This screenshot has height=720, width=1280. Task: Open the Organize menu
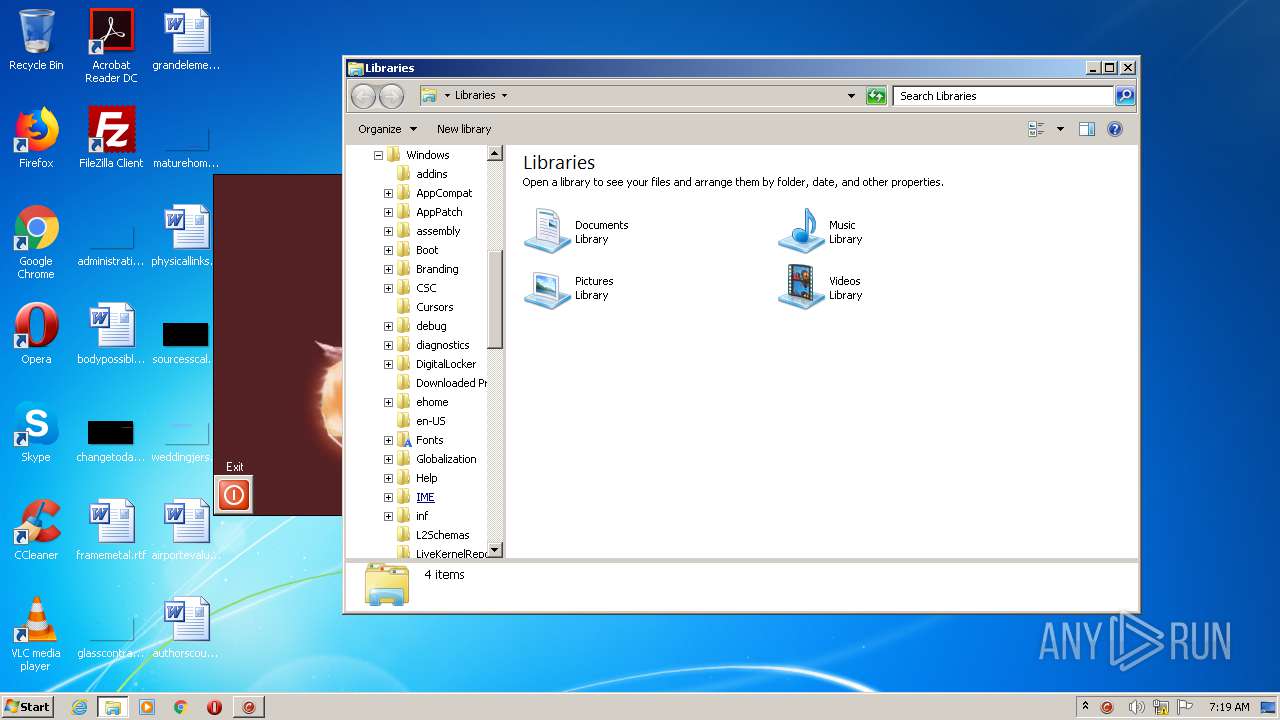pyautogui.click(x=387, y=129)
